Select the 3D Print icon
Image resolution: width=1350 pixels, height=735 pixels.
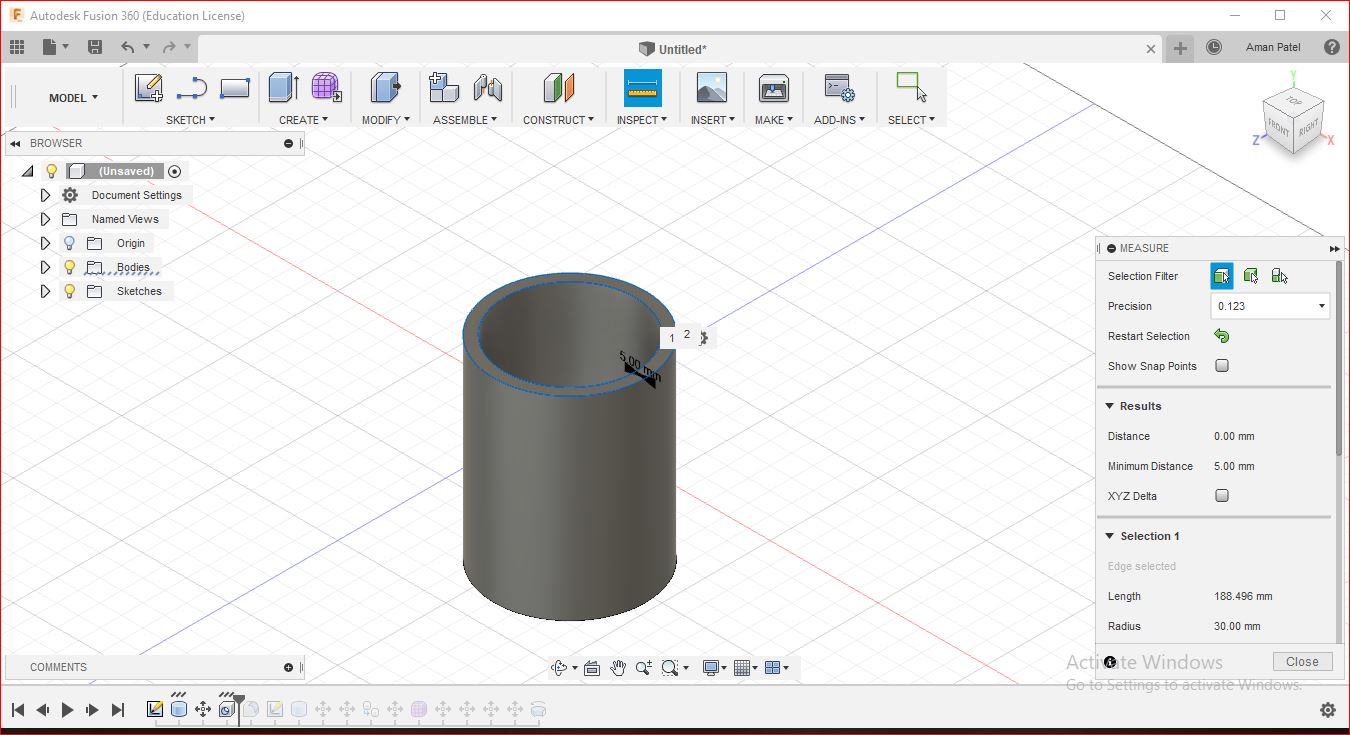773,88
